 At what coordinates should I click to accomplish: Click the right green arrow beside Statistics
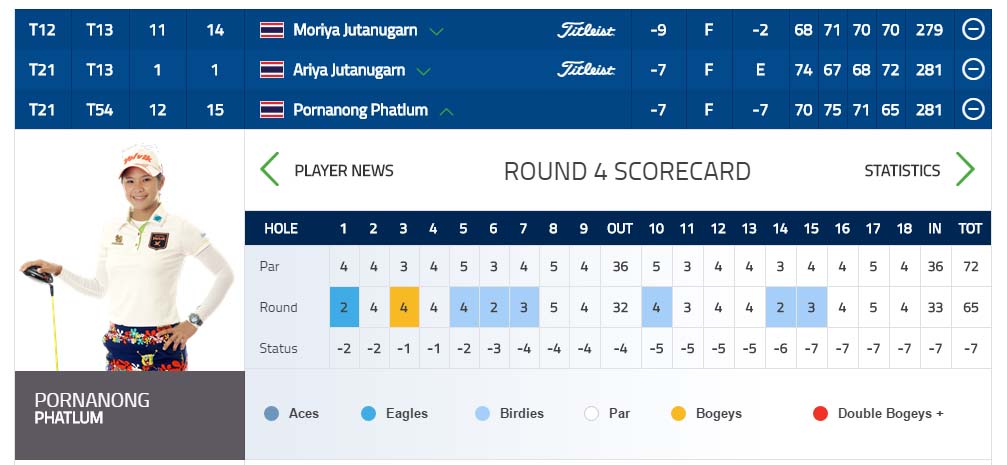click(x=965, y=170)
